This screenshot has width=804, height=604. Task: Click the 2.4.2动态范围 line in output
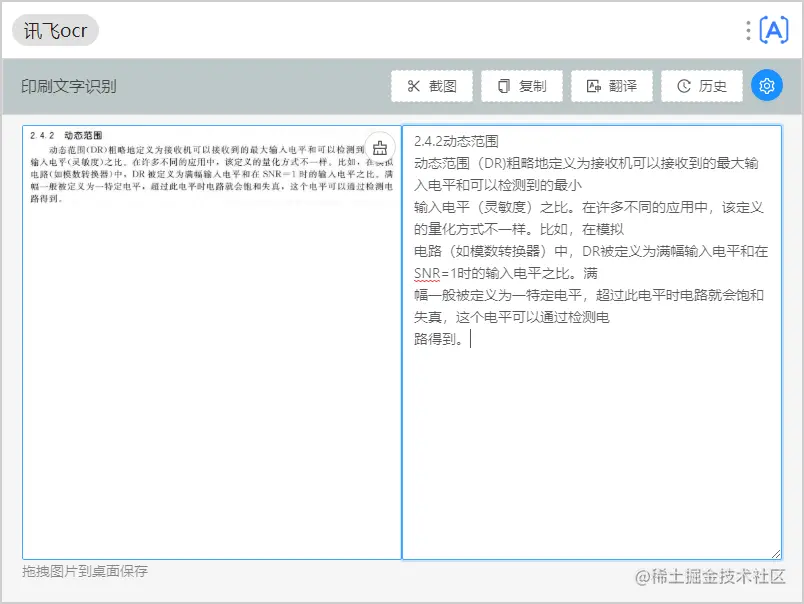(456, 141)
